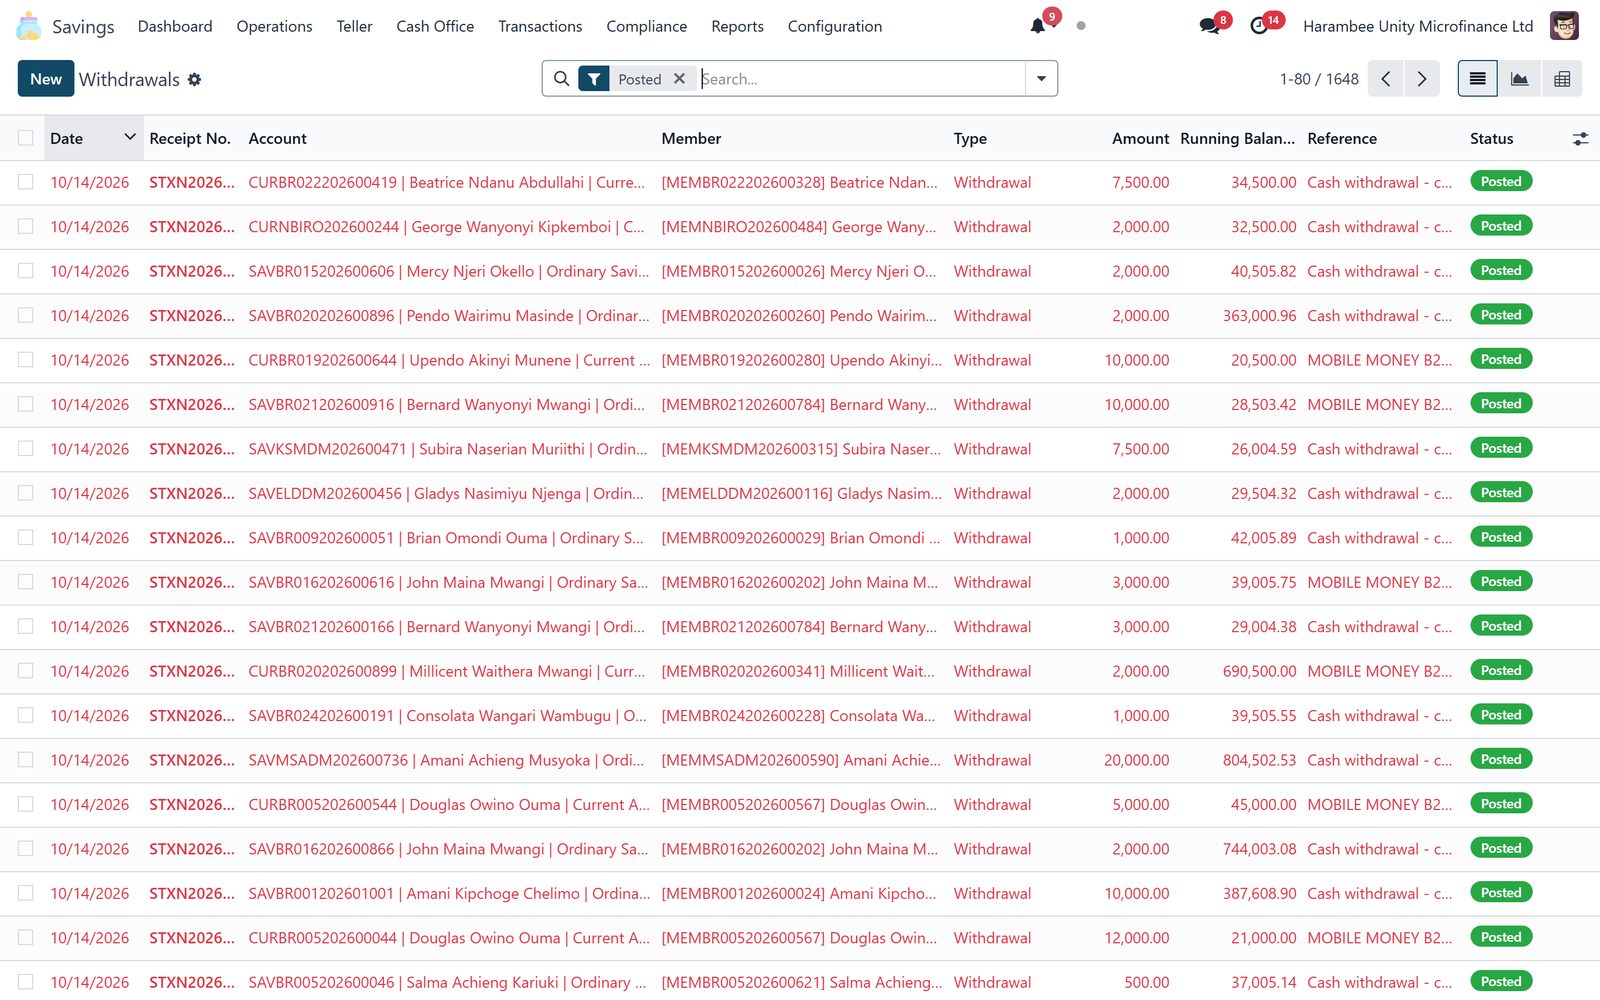The height and width of the screenshot is (1000, 1600).
Task: Expand the search options dropdown arrow
Action: (x=1041, y=79)
